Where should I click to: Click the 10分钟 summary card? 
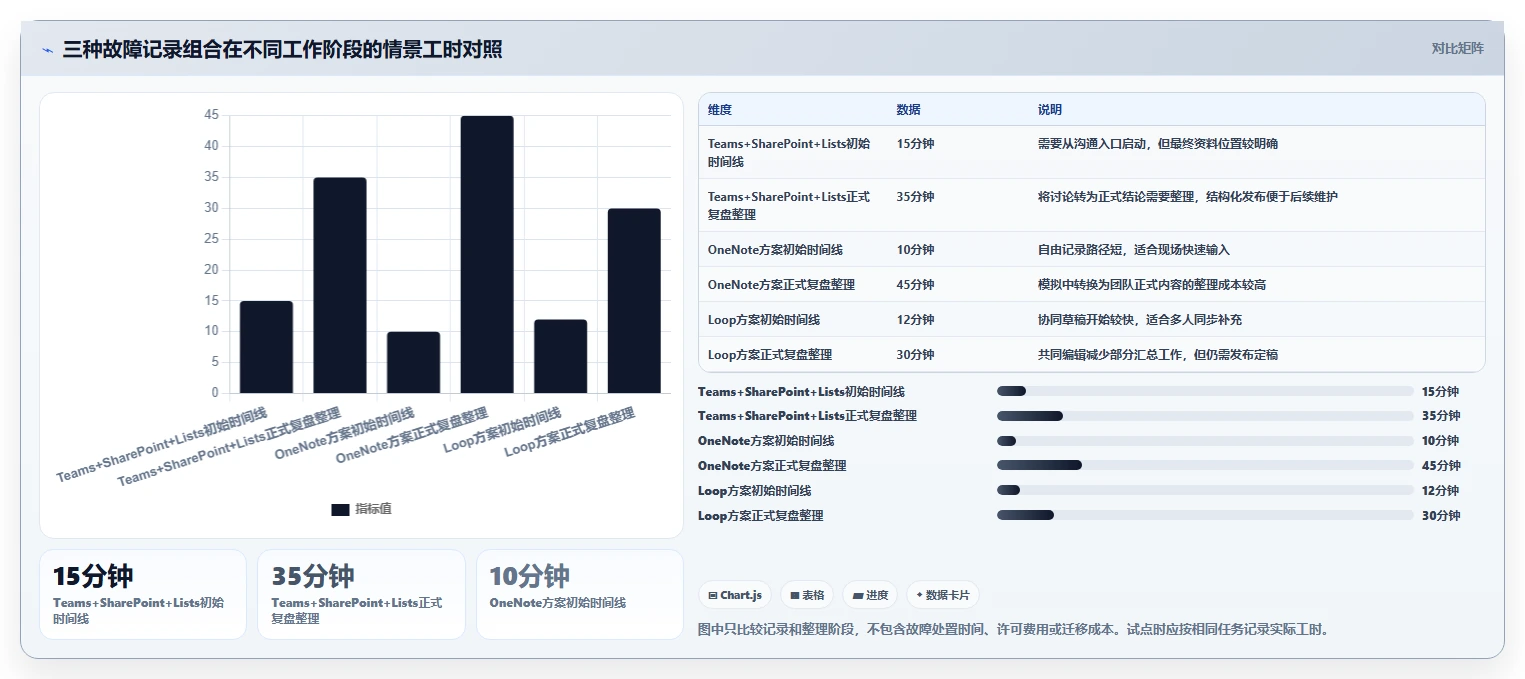[x=580, y=594]
